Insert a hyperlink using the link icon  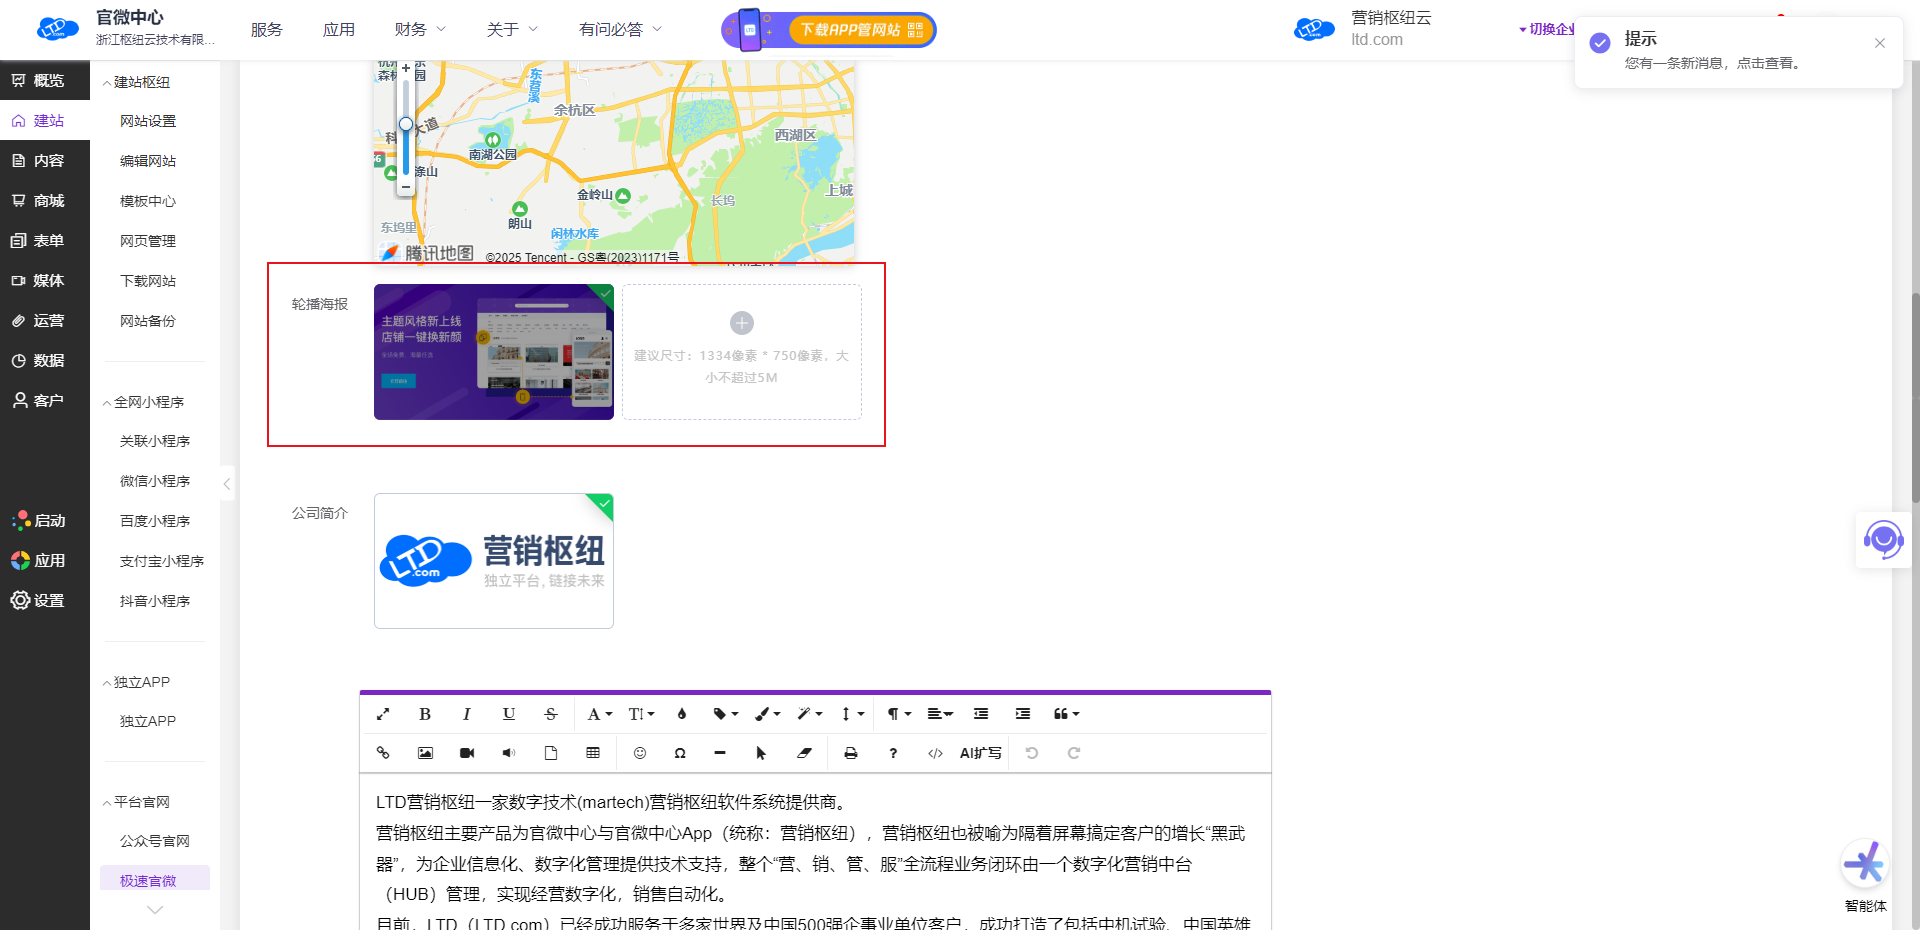coord(383,753)
